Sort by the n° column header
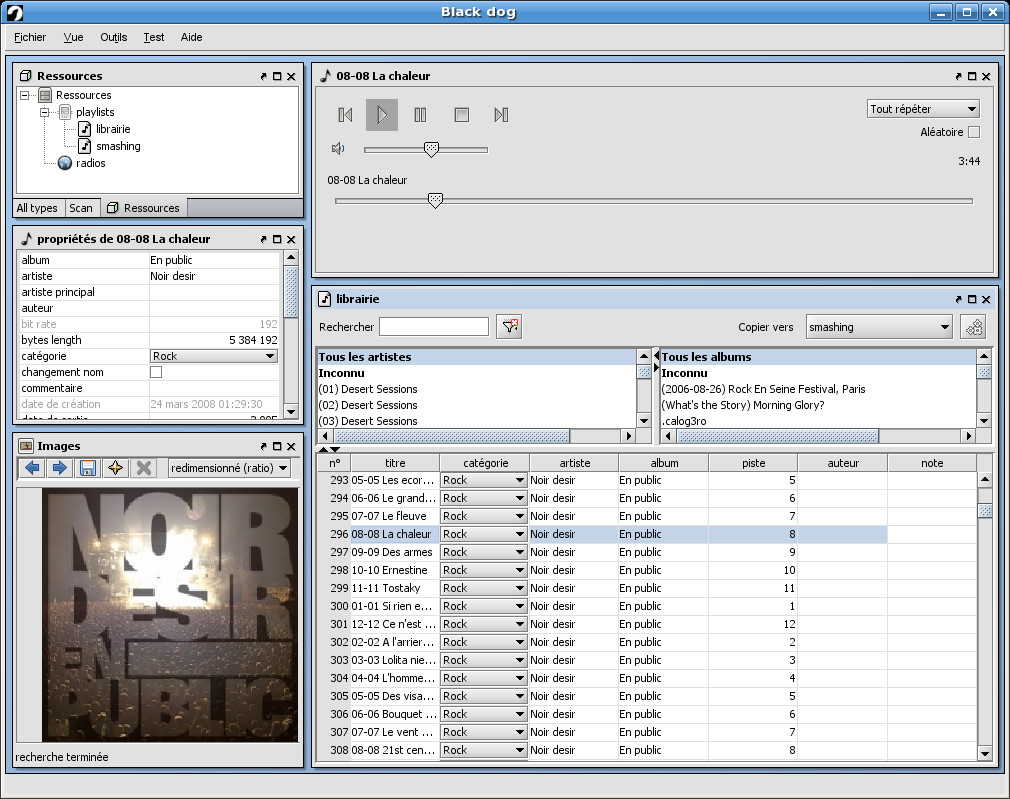The width and height of the screenshot is (1010, 799). click(x=334, y=463)
